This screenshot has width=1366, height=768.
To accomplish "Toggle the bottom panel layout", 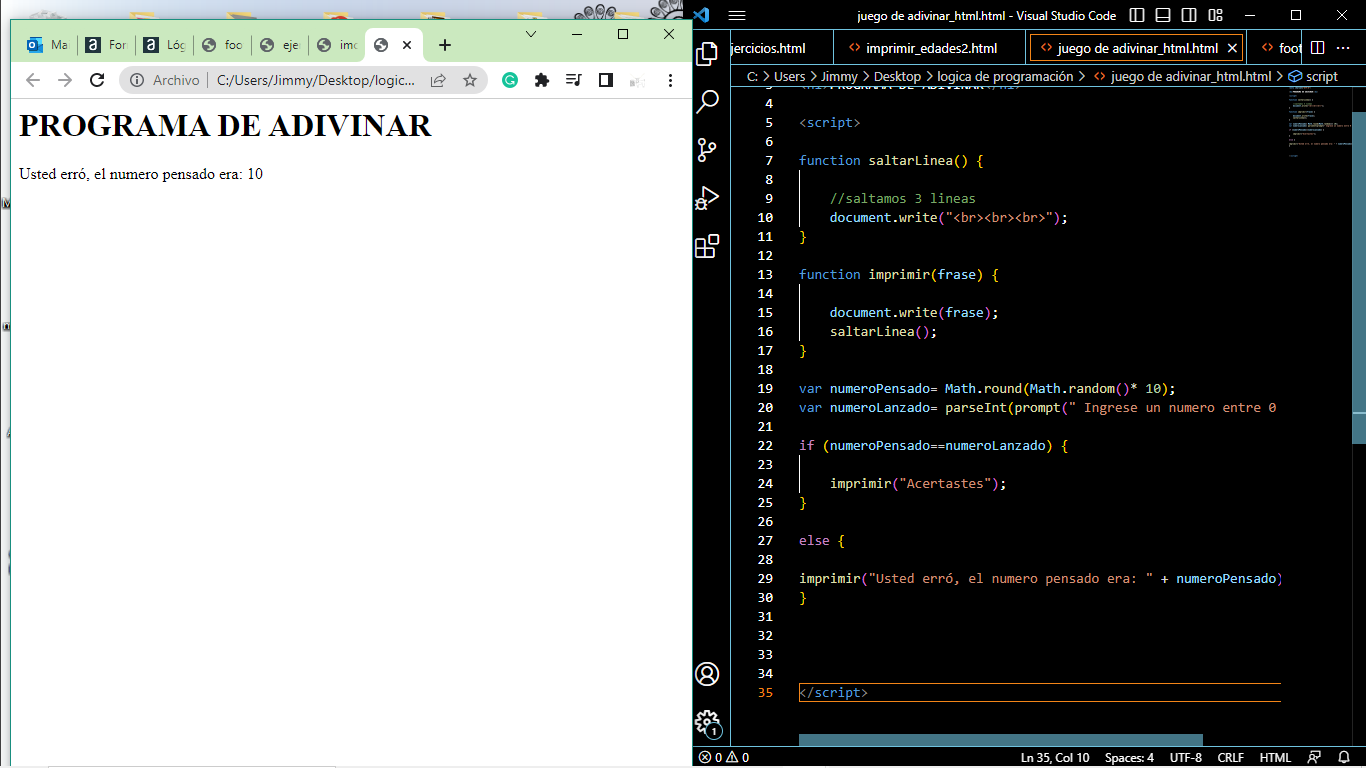I will 1163,15.
